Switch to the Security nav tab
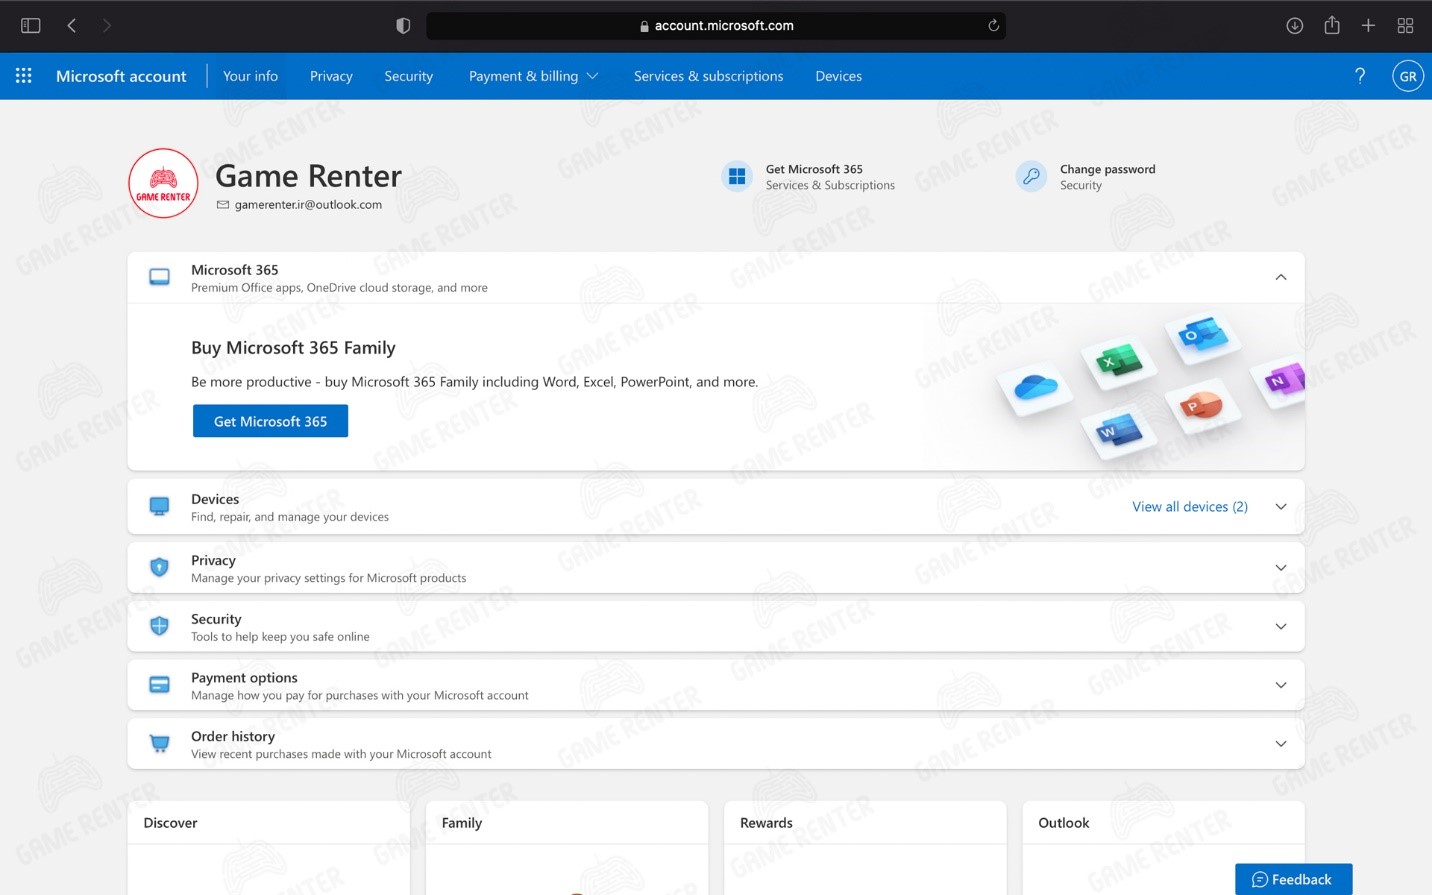1432x895 pixels. click(409, 76)
